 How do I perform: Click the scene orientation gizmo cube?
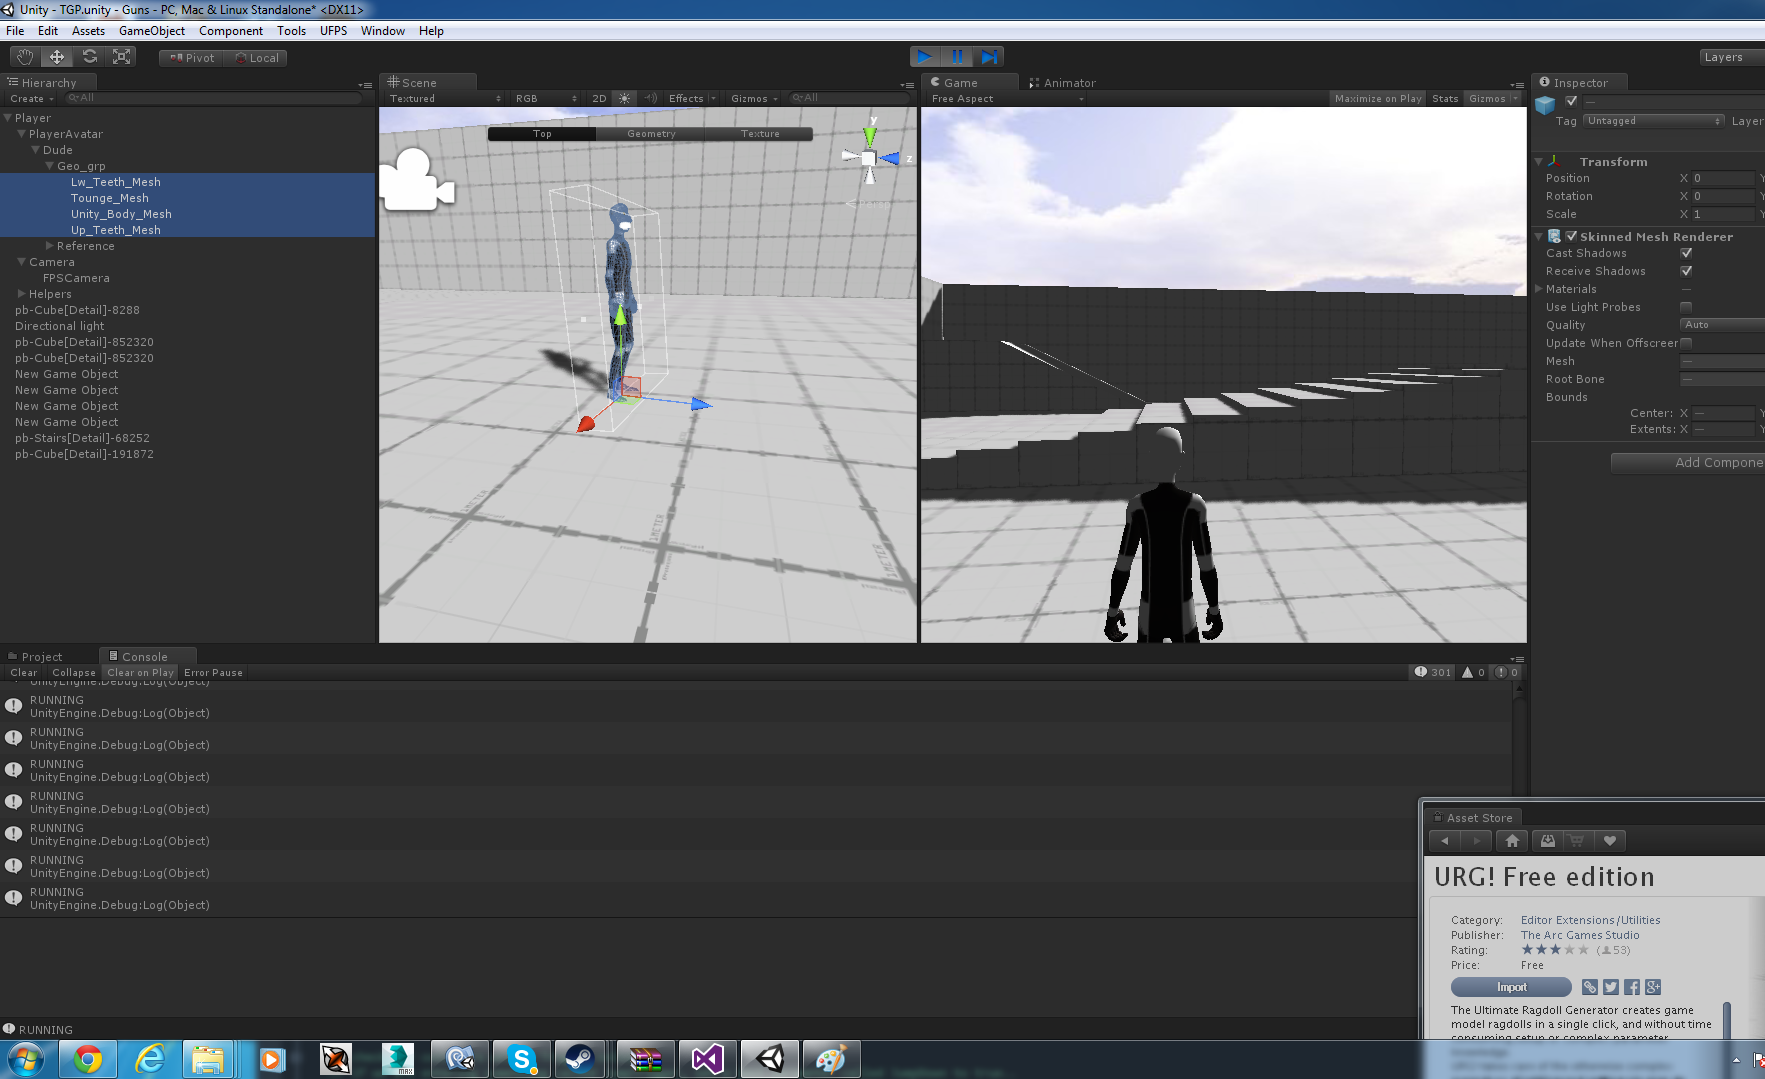pos(868,158)
